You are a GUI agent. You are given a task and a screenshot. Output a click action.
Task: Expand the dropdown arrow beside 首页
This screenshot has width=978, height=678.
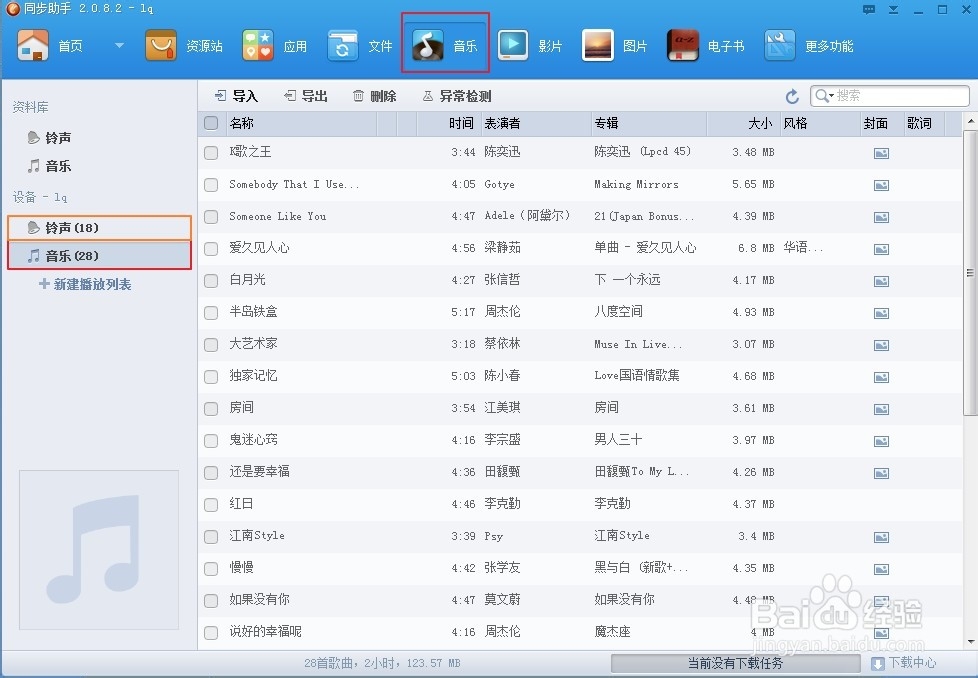119,46
